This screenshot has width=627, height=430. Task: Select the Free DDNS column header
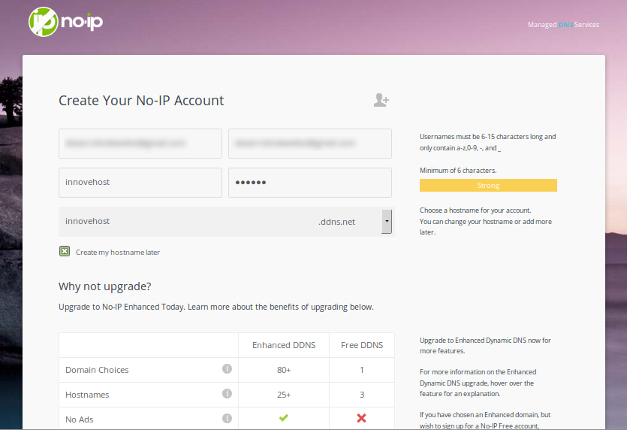[361, 345]
